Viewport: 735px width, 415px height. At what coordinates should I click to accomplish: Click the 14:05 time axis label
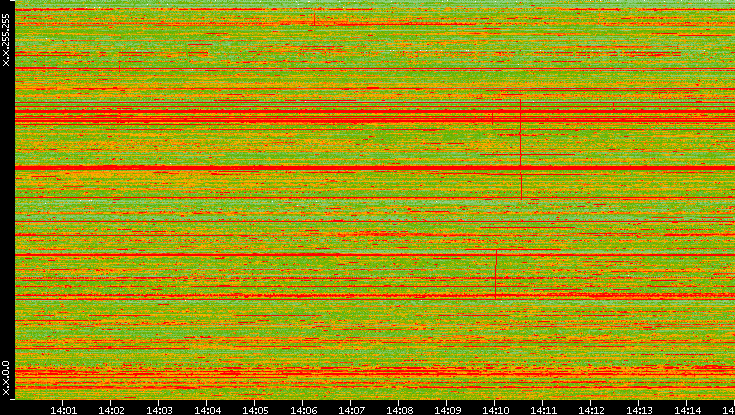click(255, 410)
